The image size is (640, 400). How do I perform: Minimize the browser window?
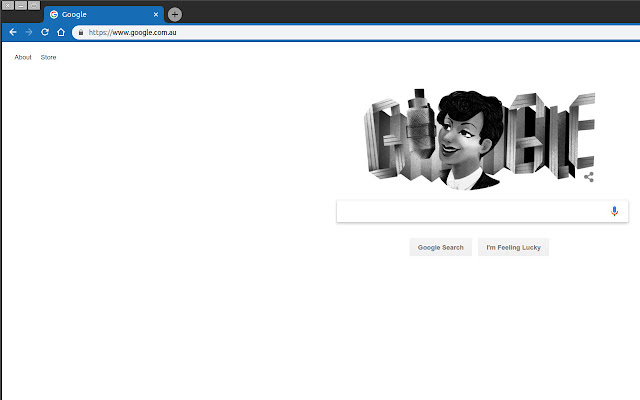point(21,5)
